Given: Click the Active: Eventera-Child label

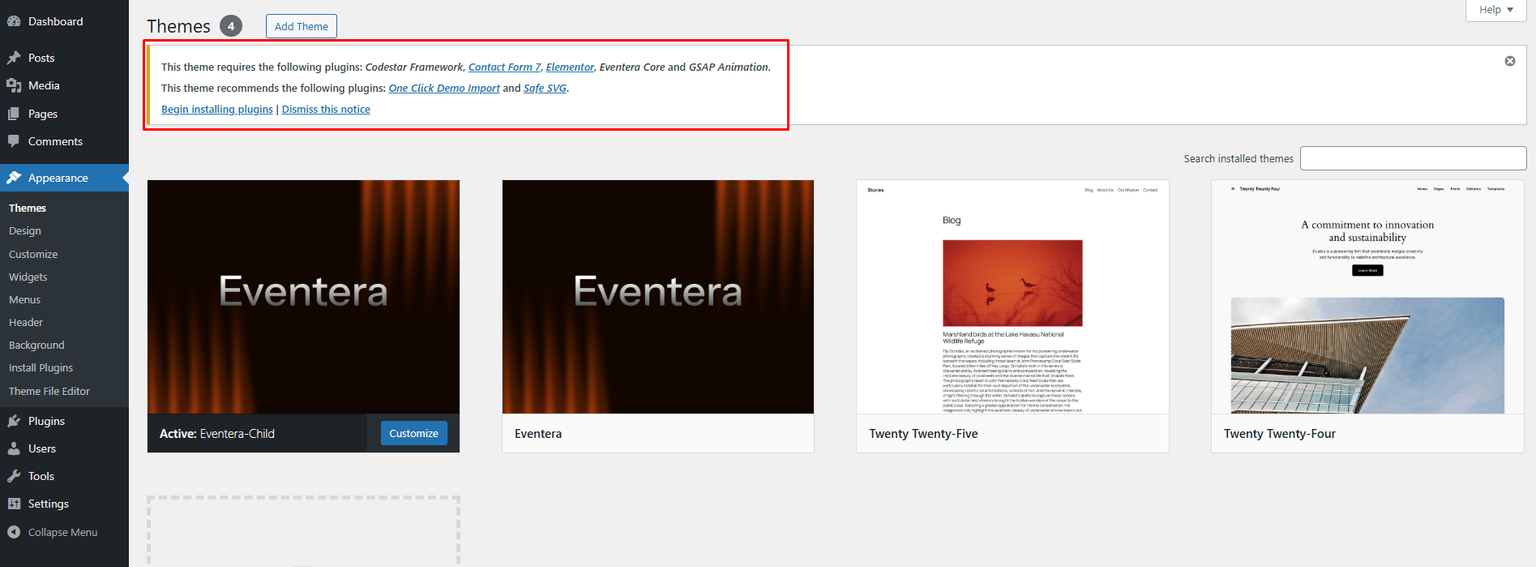Looking at the screenshot, I should click(x=217, y=434).
